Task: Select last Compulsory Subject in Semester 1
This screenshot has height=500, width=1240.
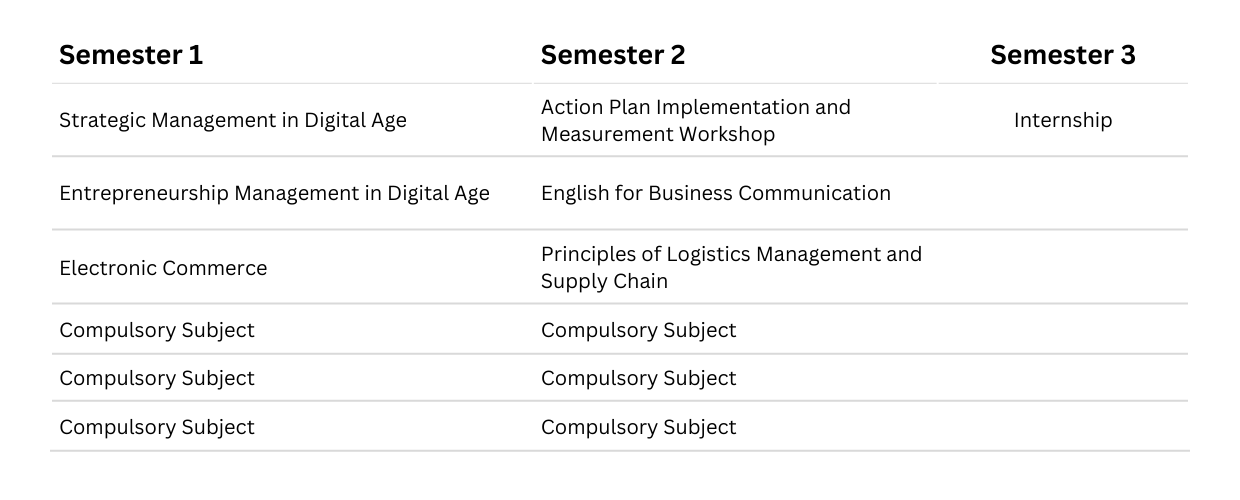Action: coord(157,427)
